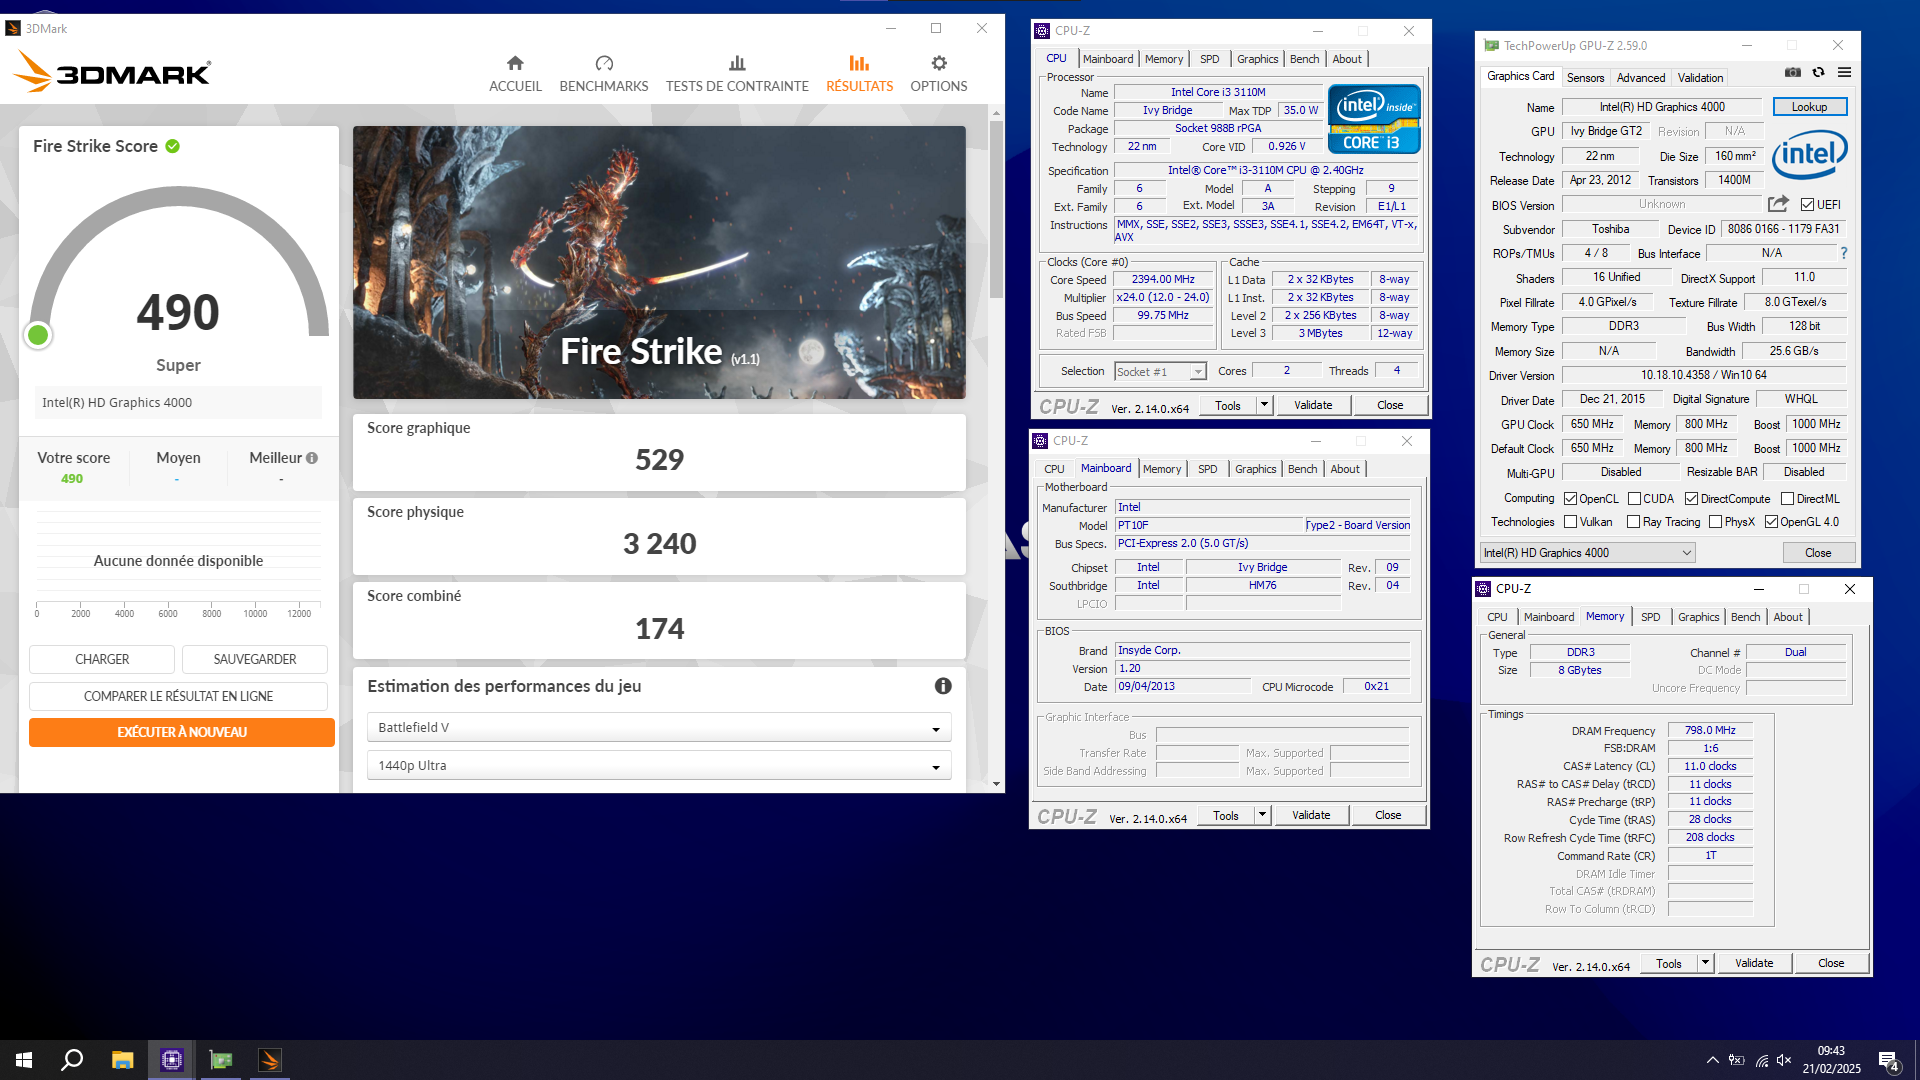Open the Battlefield V game dropdown

(659, 728)
